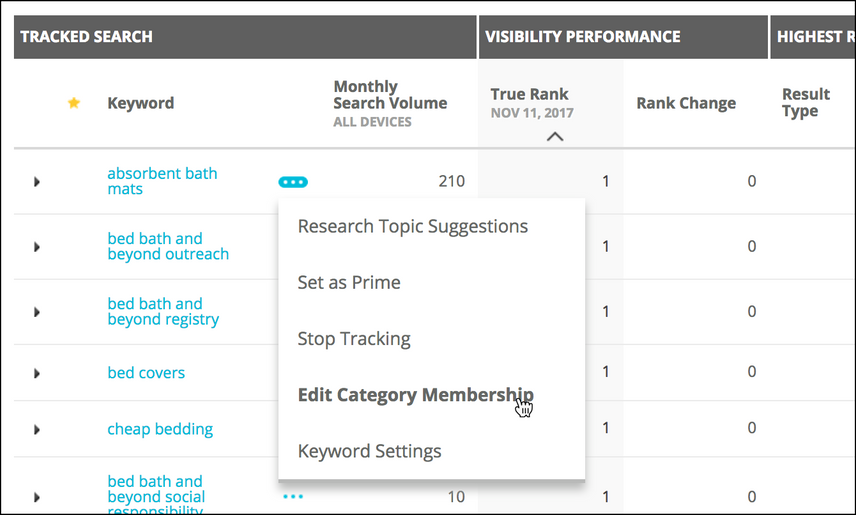Sort by Rank Change column header

click(x=686, y=103)
